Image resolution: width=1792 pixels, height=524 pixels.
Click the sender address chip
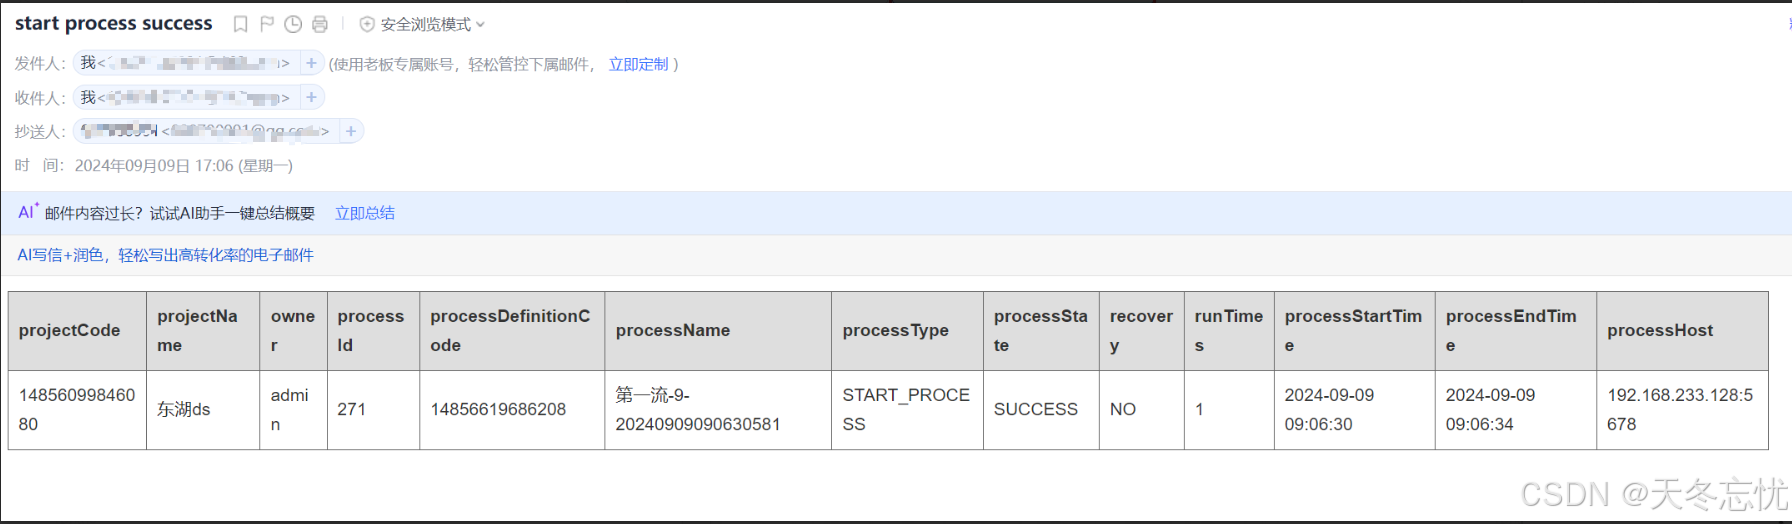(185, 63)
